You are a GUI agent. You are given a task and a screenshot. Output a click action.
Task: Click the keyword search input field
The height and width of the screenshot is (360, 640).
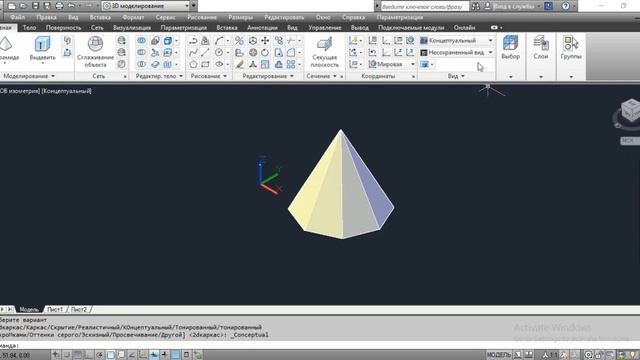424,6
